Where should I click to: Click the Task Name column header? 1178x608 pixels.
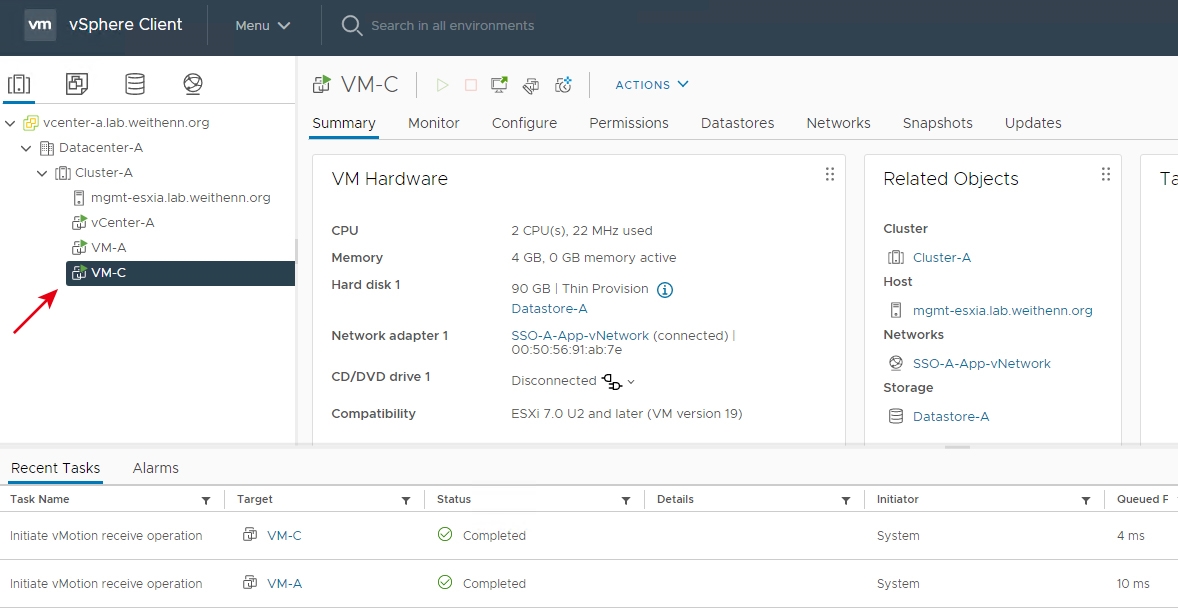click(40, 499)
